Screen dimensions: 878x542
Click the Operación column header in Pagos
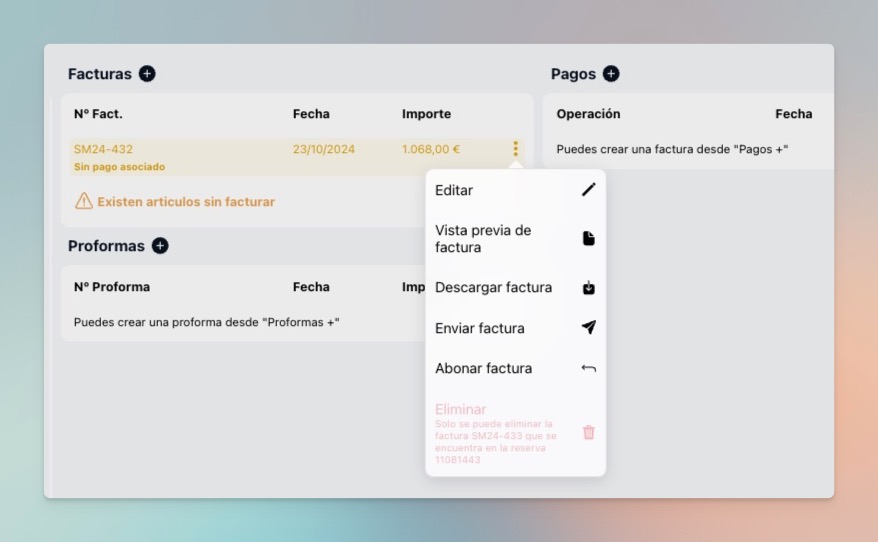click(588, 114)
